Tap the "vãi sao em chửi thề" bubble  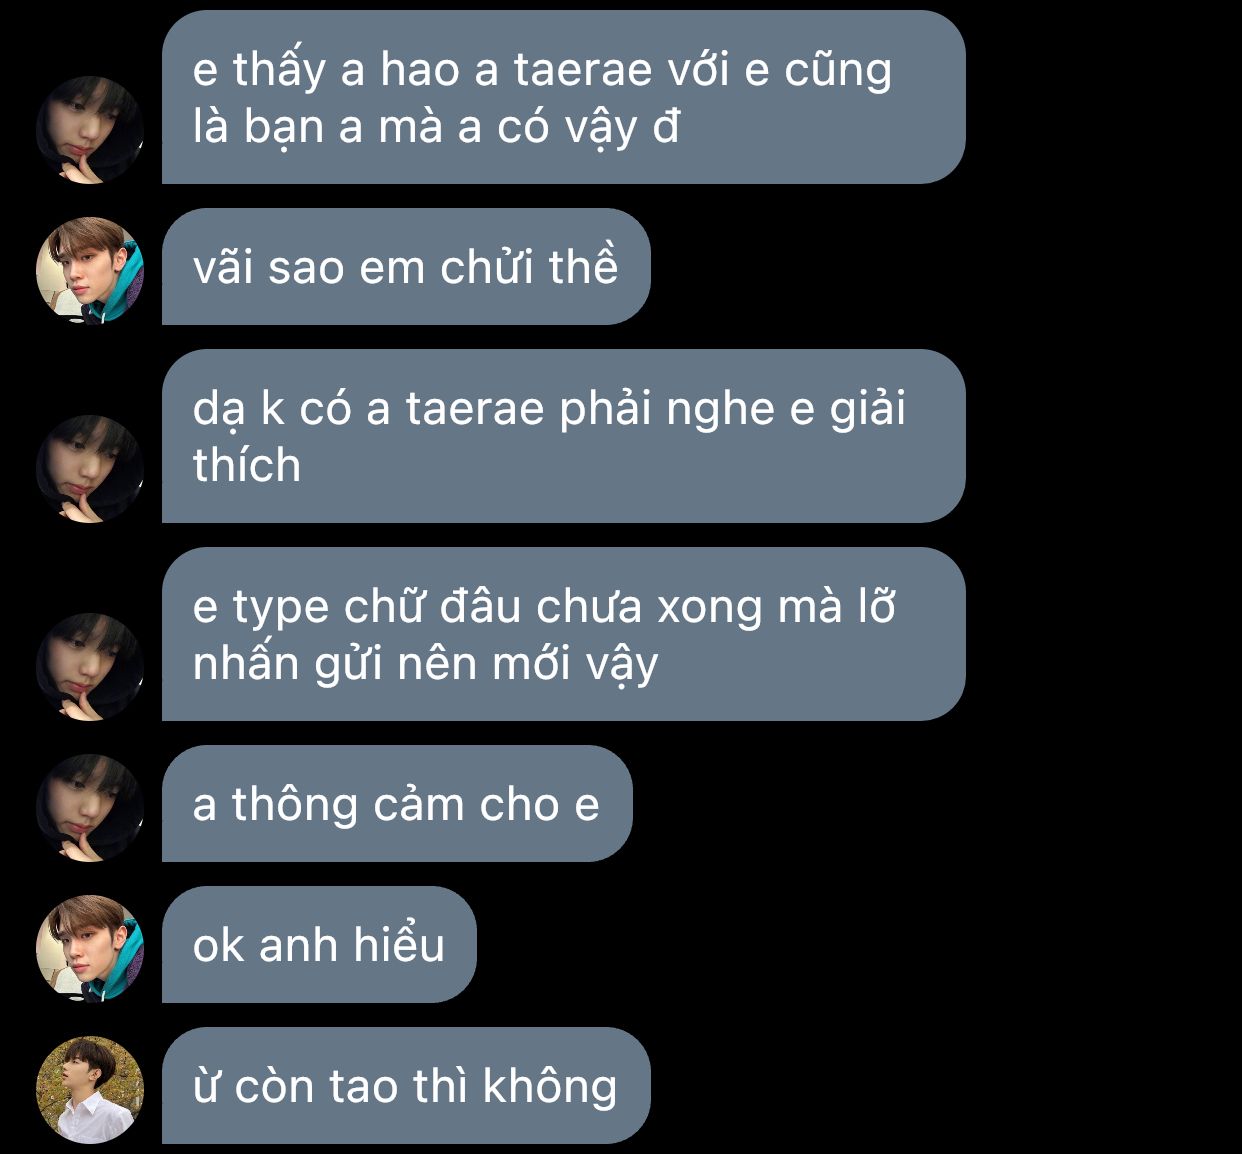406,267
